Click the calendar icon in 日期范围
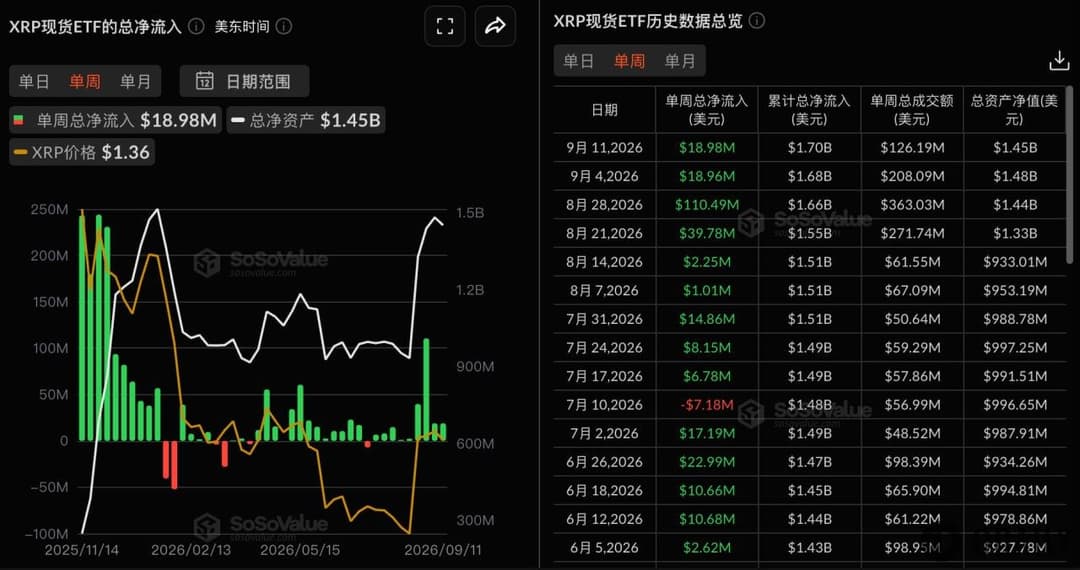Image resolution: width=1080 pixels, height=570 pixels. tap(205, 81)
